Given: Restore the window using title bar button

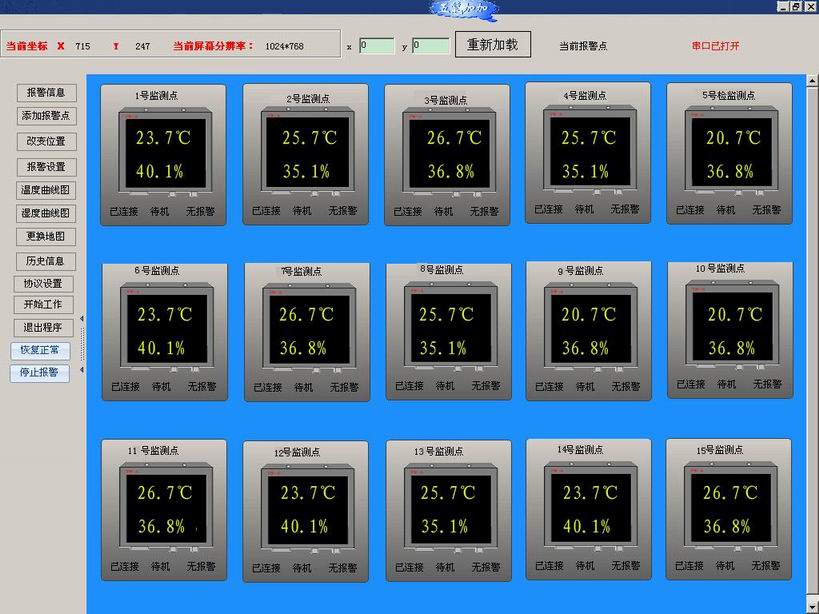Looking at the screenshot, I should coord(796,6).
